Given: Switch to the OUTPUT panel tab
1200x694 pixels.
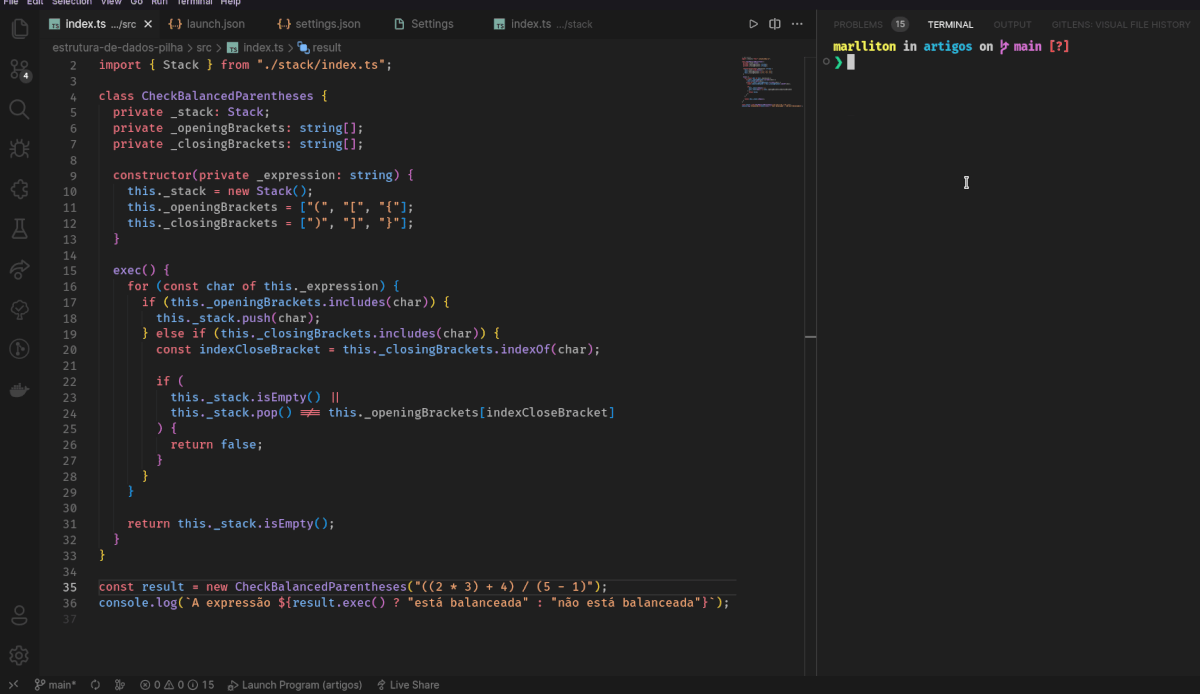Looking at the screenshot, I should coord(1012,24).
